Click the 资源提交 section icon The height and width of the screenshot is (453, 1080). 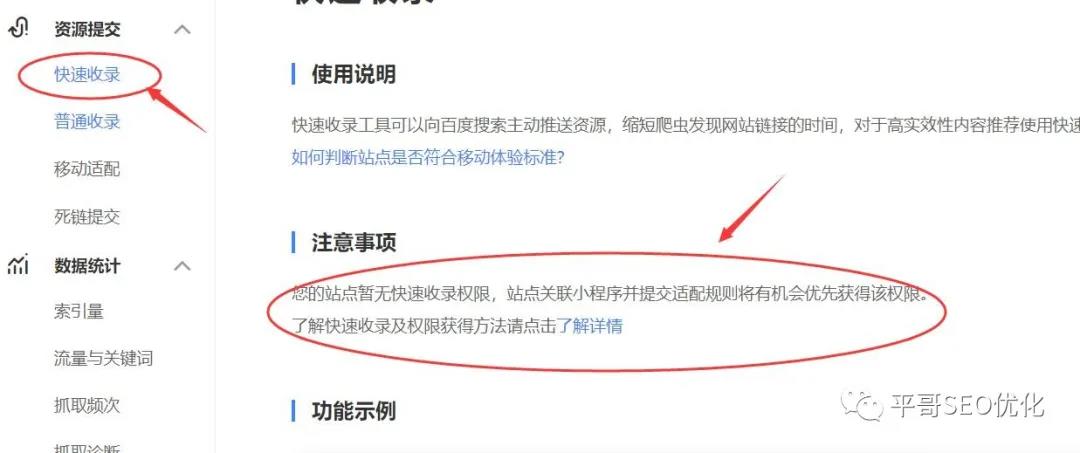point(19,29)
